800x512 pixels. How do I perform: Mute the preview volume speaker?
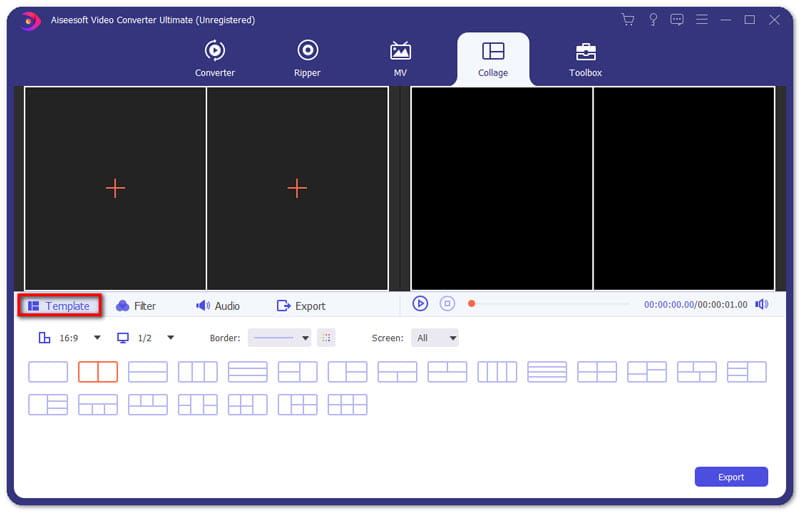tap(762, 304)
